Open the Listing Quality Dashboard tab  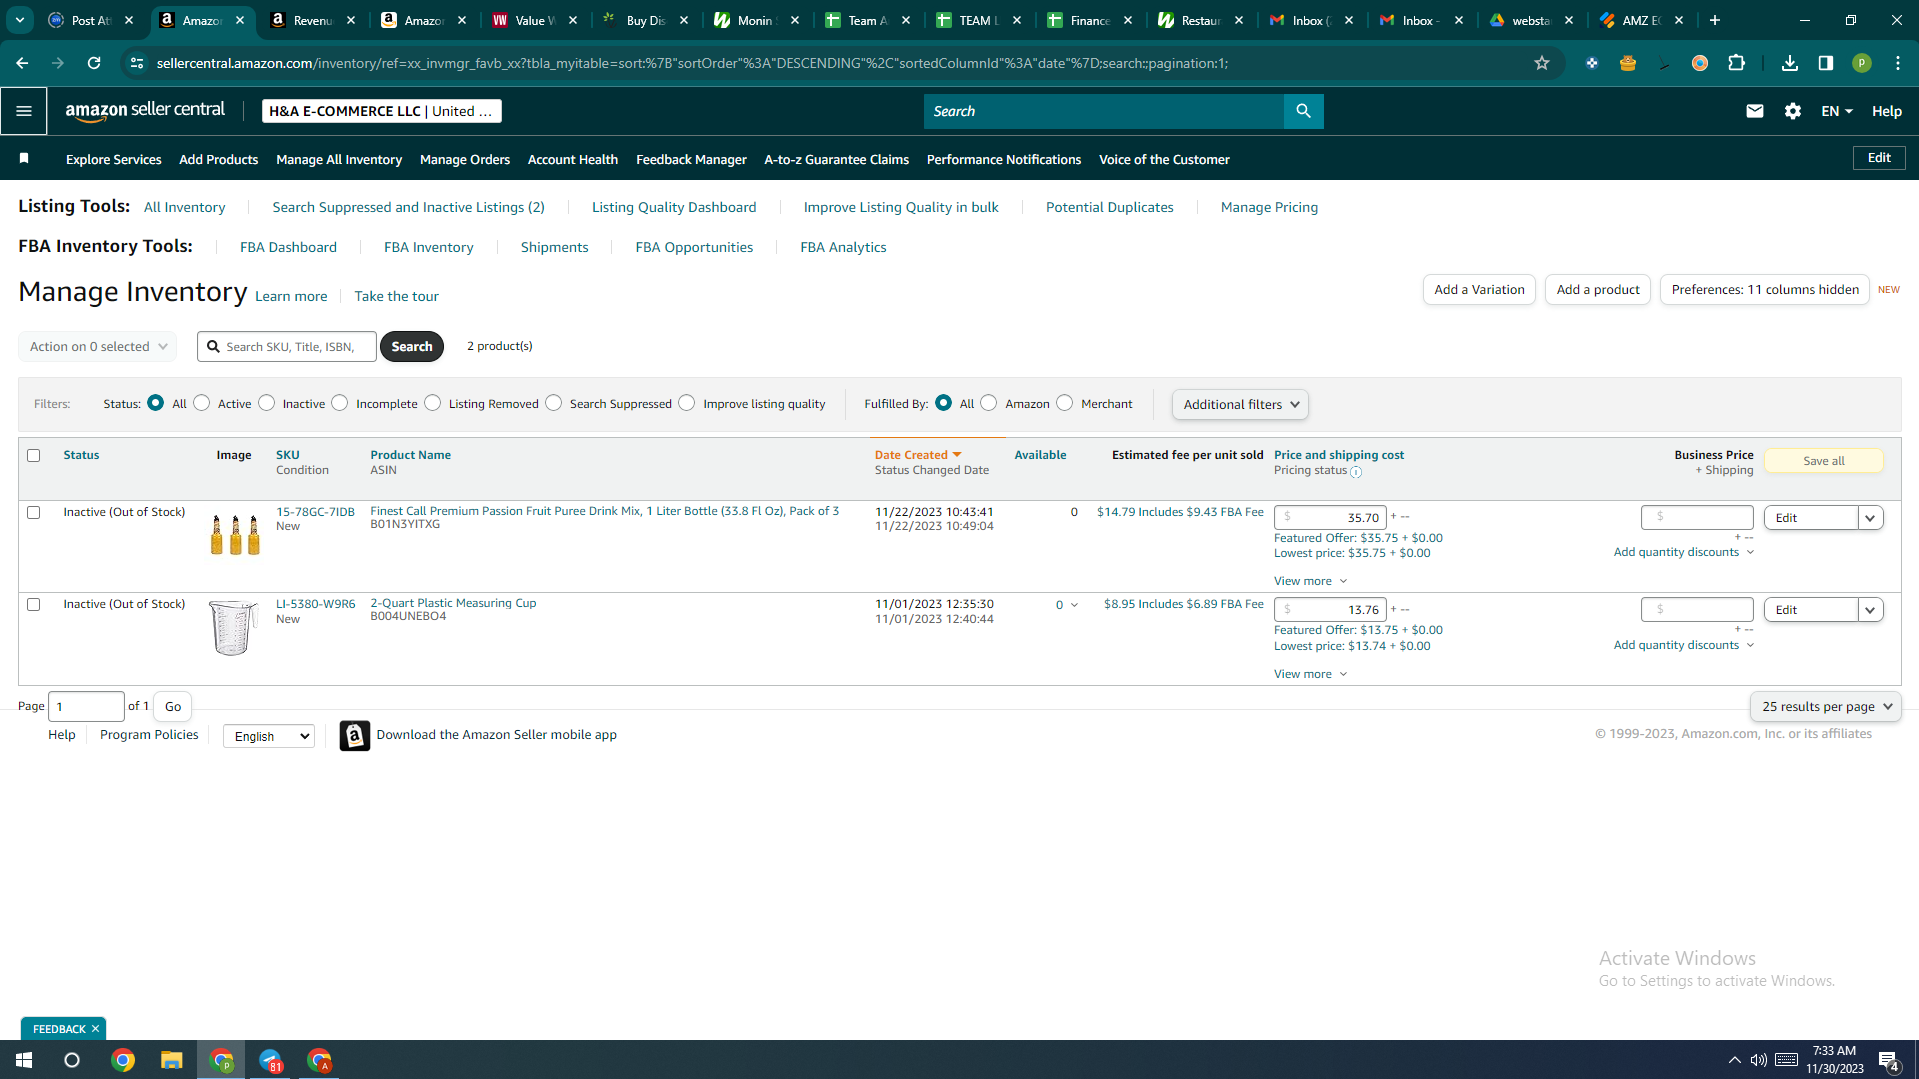click(x=674, y=207)
